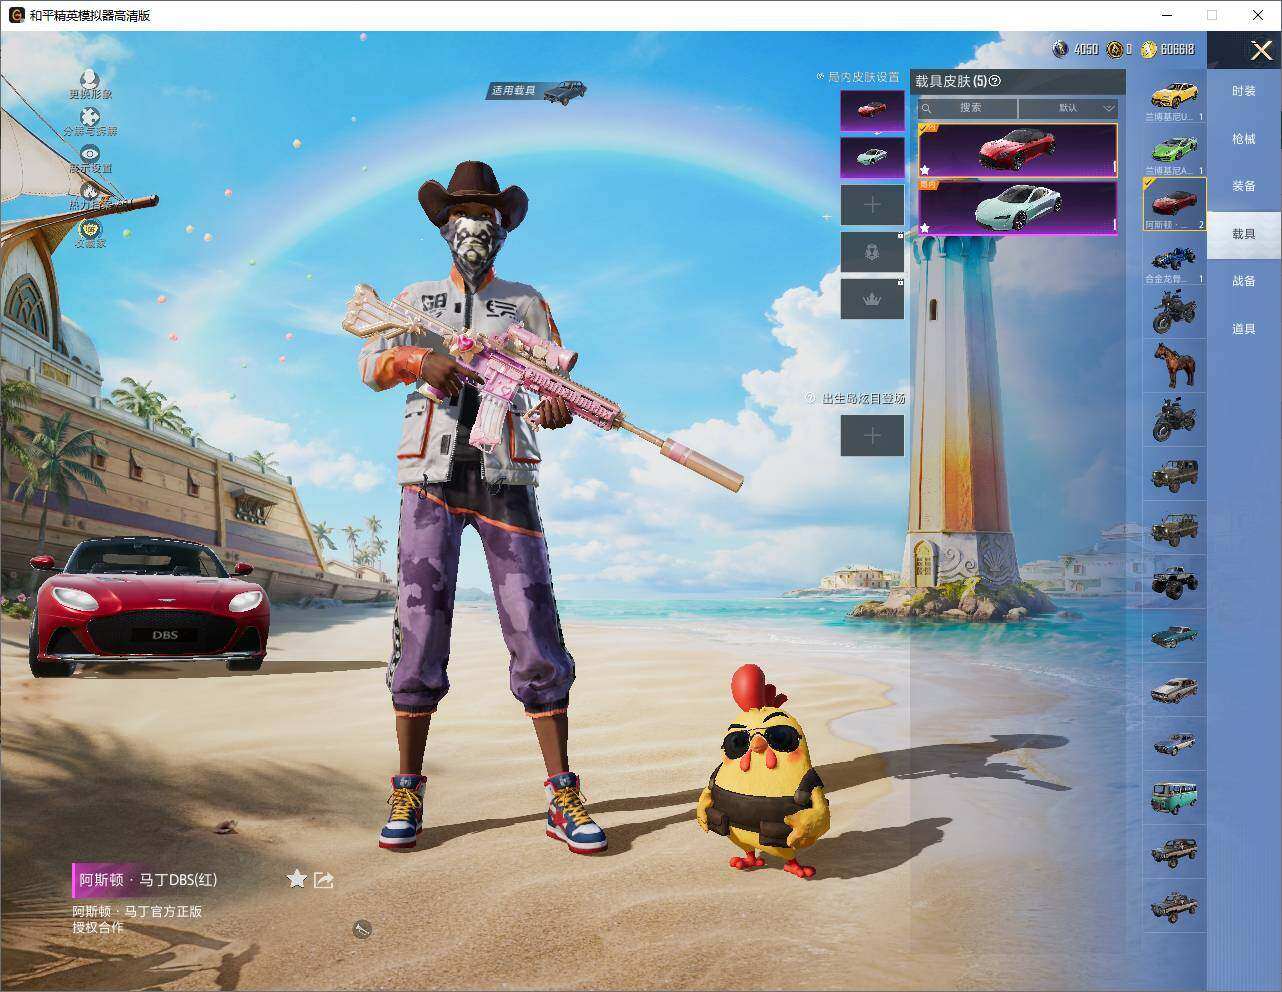Click the currency icon beside 4050
Screen dimensions: 1282x992
tap(1061, 49)
